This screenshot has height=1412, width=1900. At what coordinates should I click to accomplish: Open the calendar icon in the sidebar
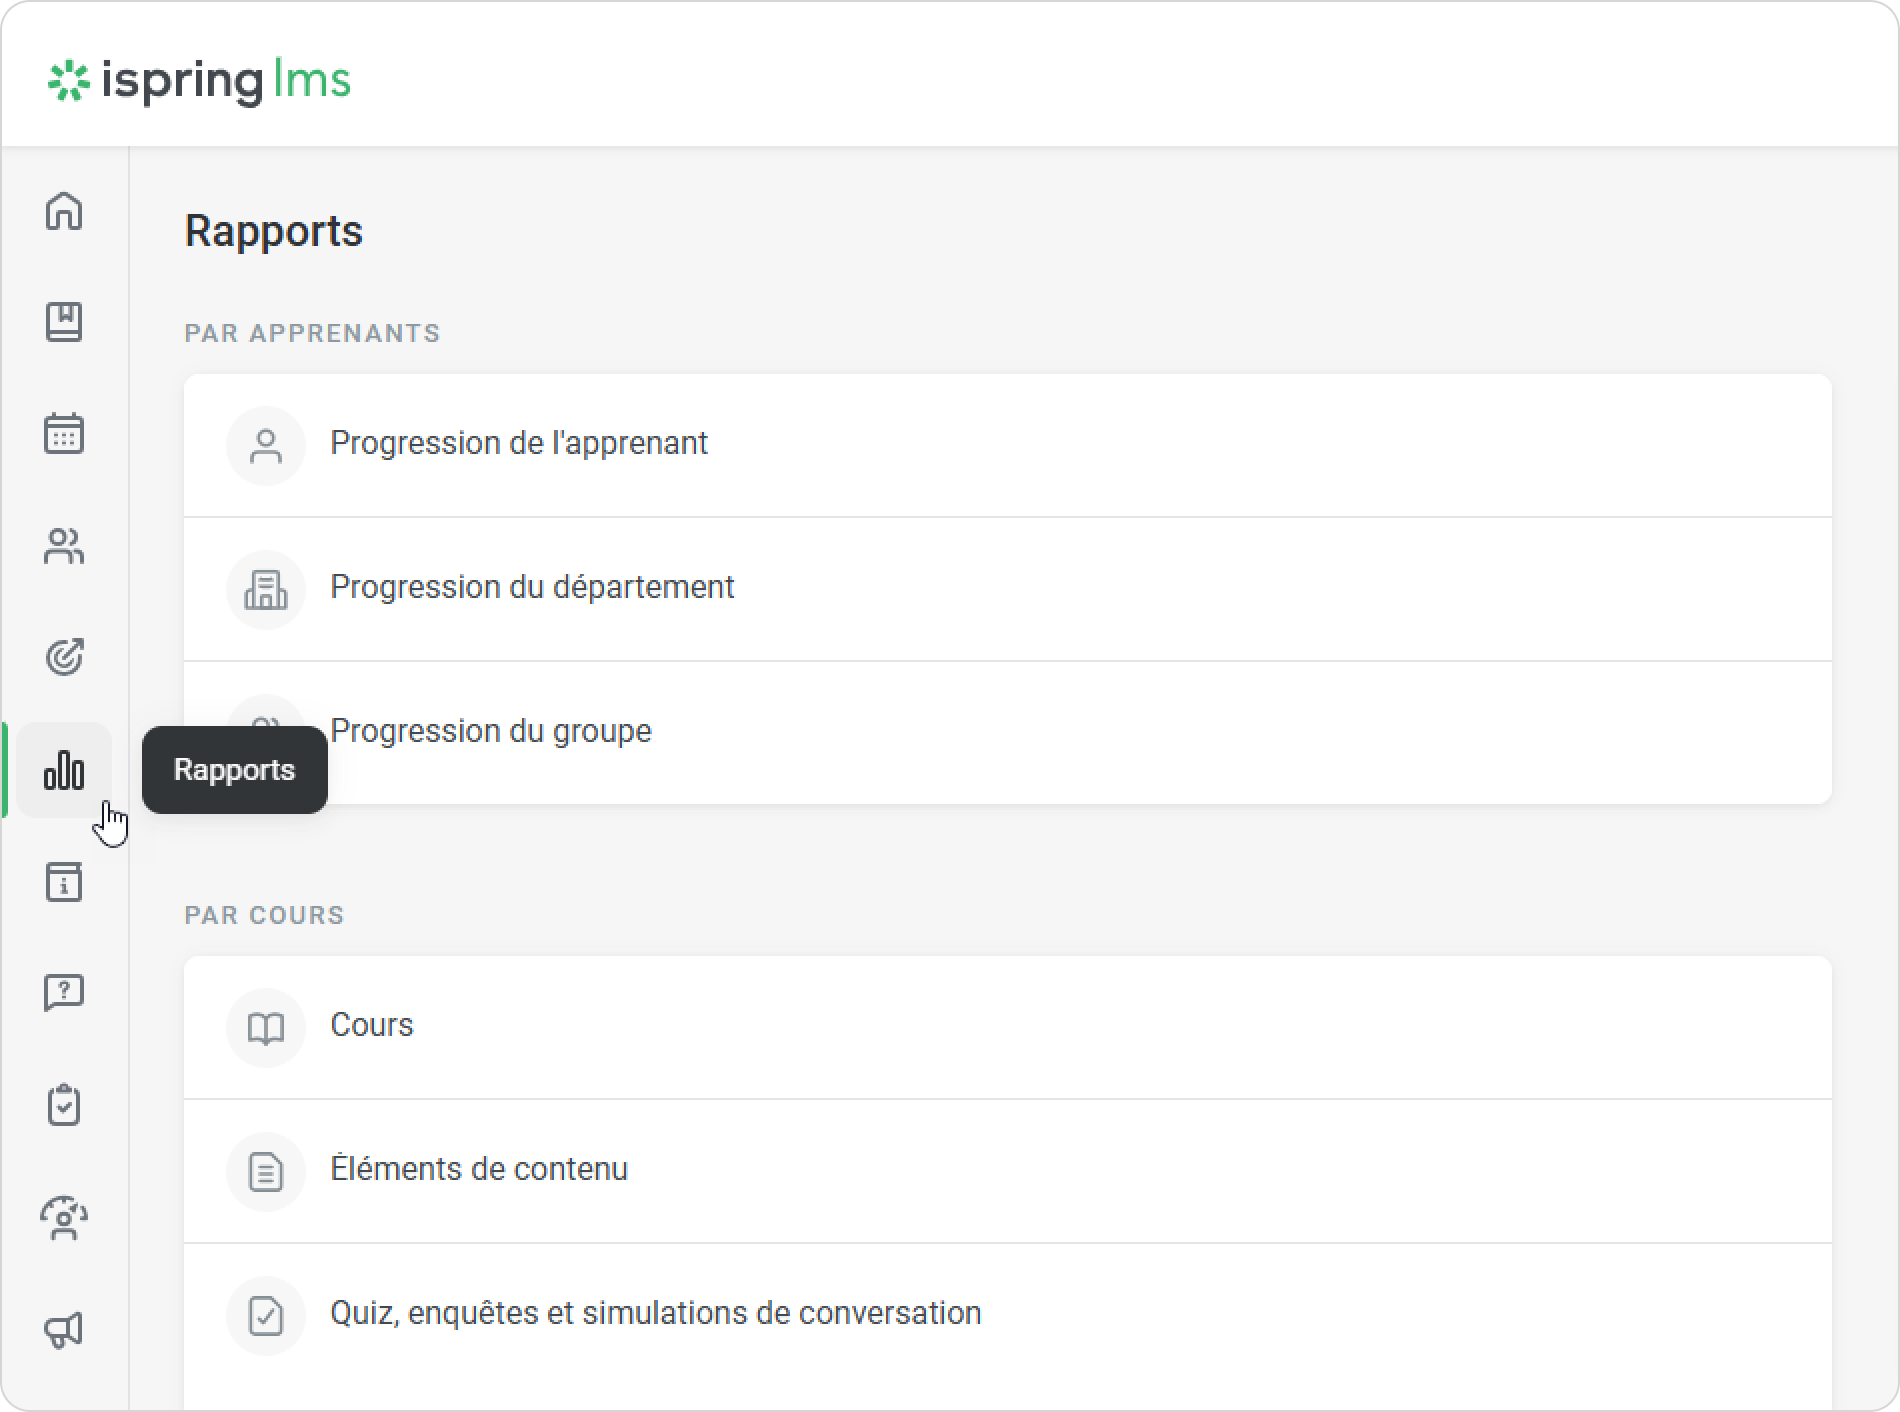tap(64, 434)
